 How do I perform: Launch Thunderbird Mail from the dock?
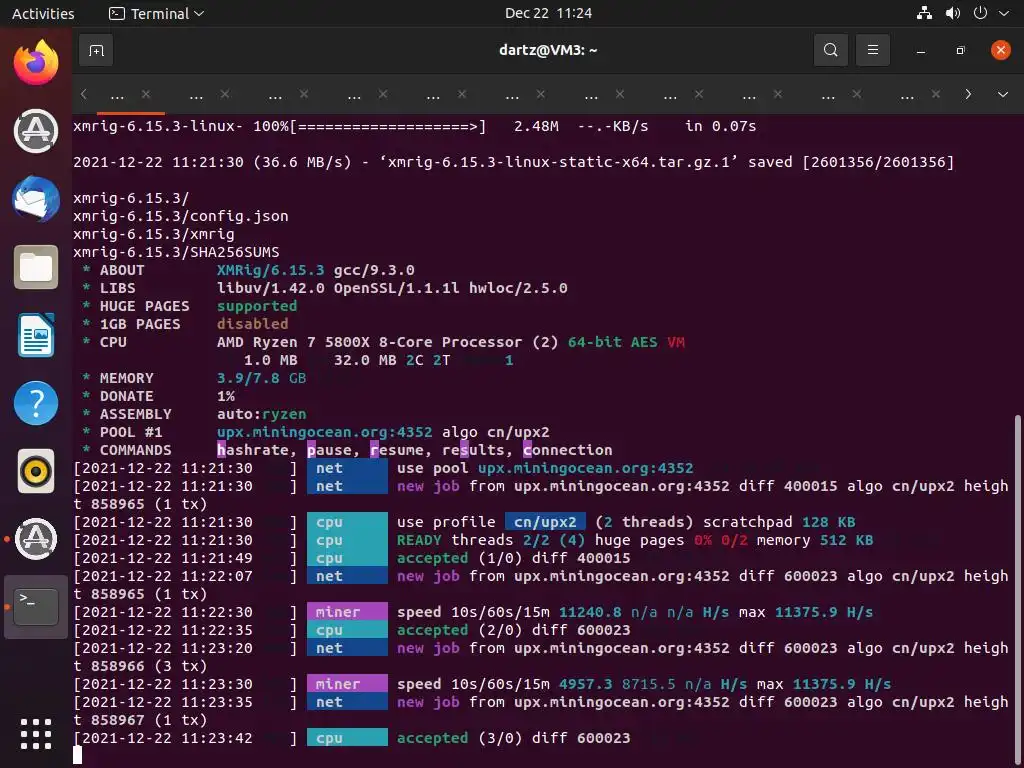click(36, 199)
